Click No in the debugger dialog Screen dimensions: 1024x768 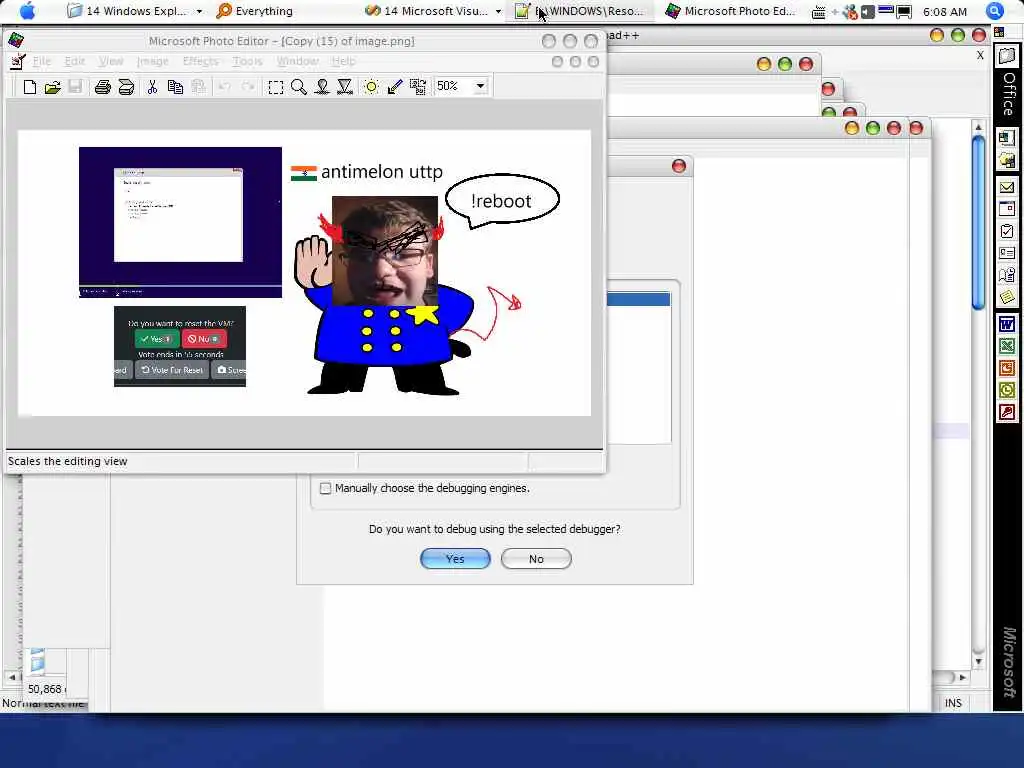[536, 559]
